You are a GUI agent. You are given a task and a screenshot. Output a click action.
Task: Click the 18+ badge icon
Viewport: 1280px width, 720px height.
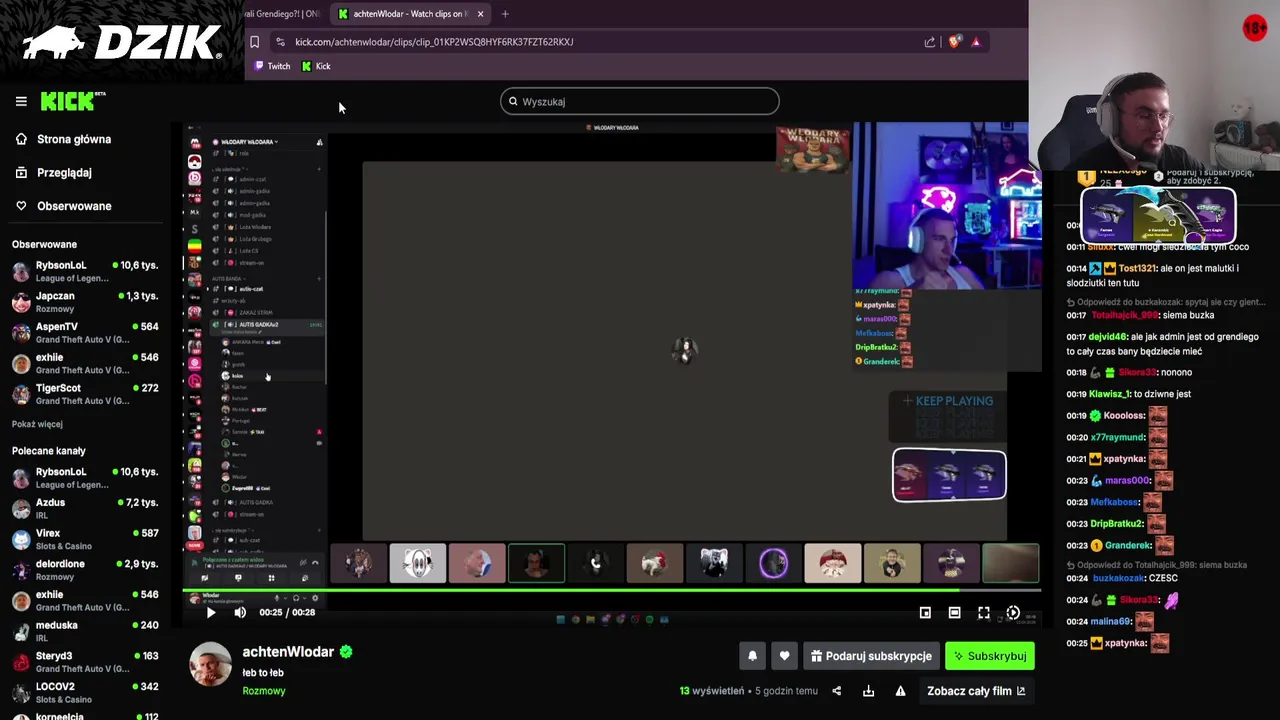(1255, 28)
